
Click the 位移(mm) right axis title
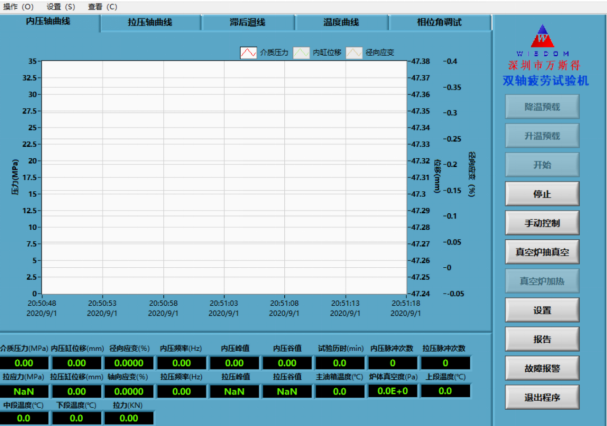(437, 176)
